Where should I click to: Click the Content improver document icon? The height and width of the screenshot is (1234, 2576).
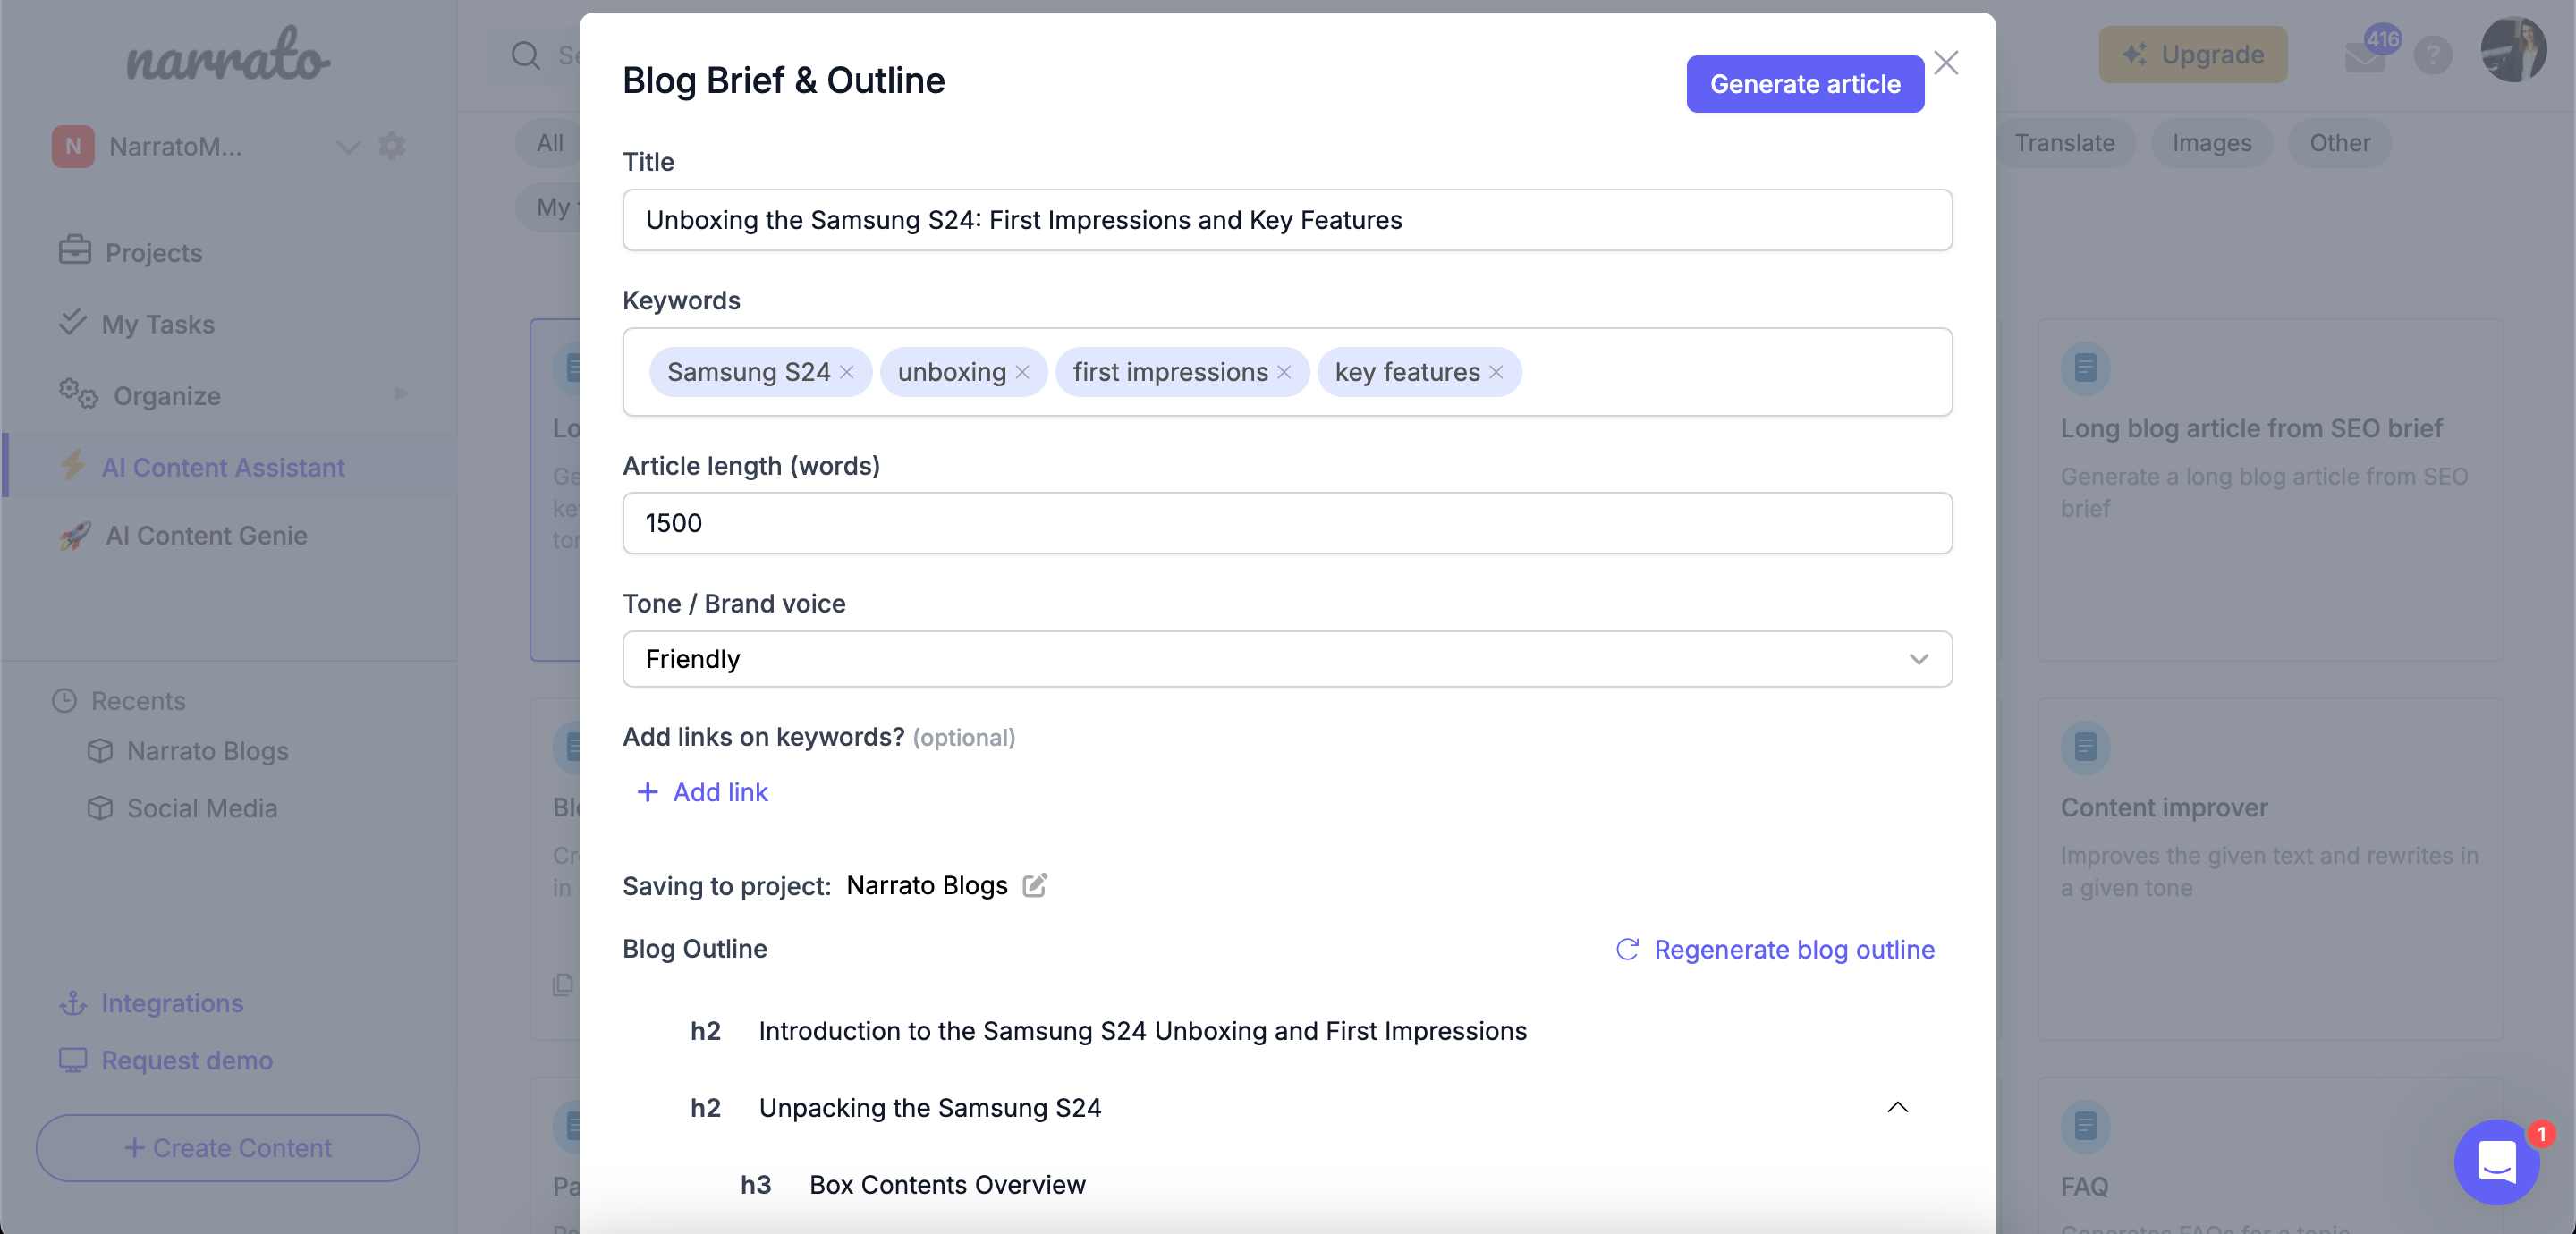(x=2085, y=747)
